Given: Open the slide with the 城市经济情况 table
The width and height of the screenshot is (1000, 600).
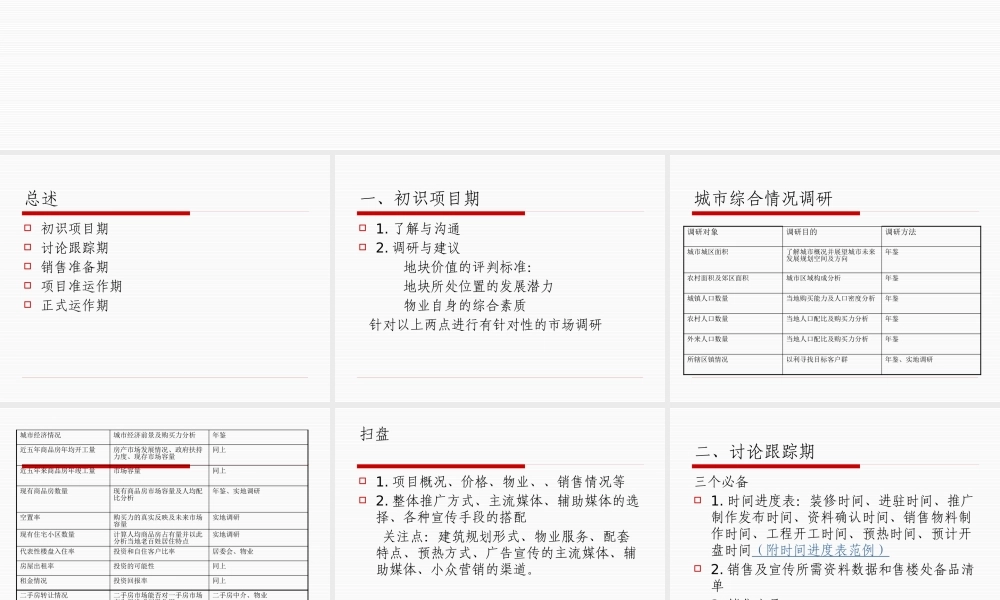Looking at the screenshot, I should 165,504.
